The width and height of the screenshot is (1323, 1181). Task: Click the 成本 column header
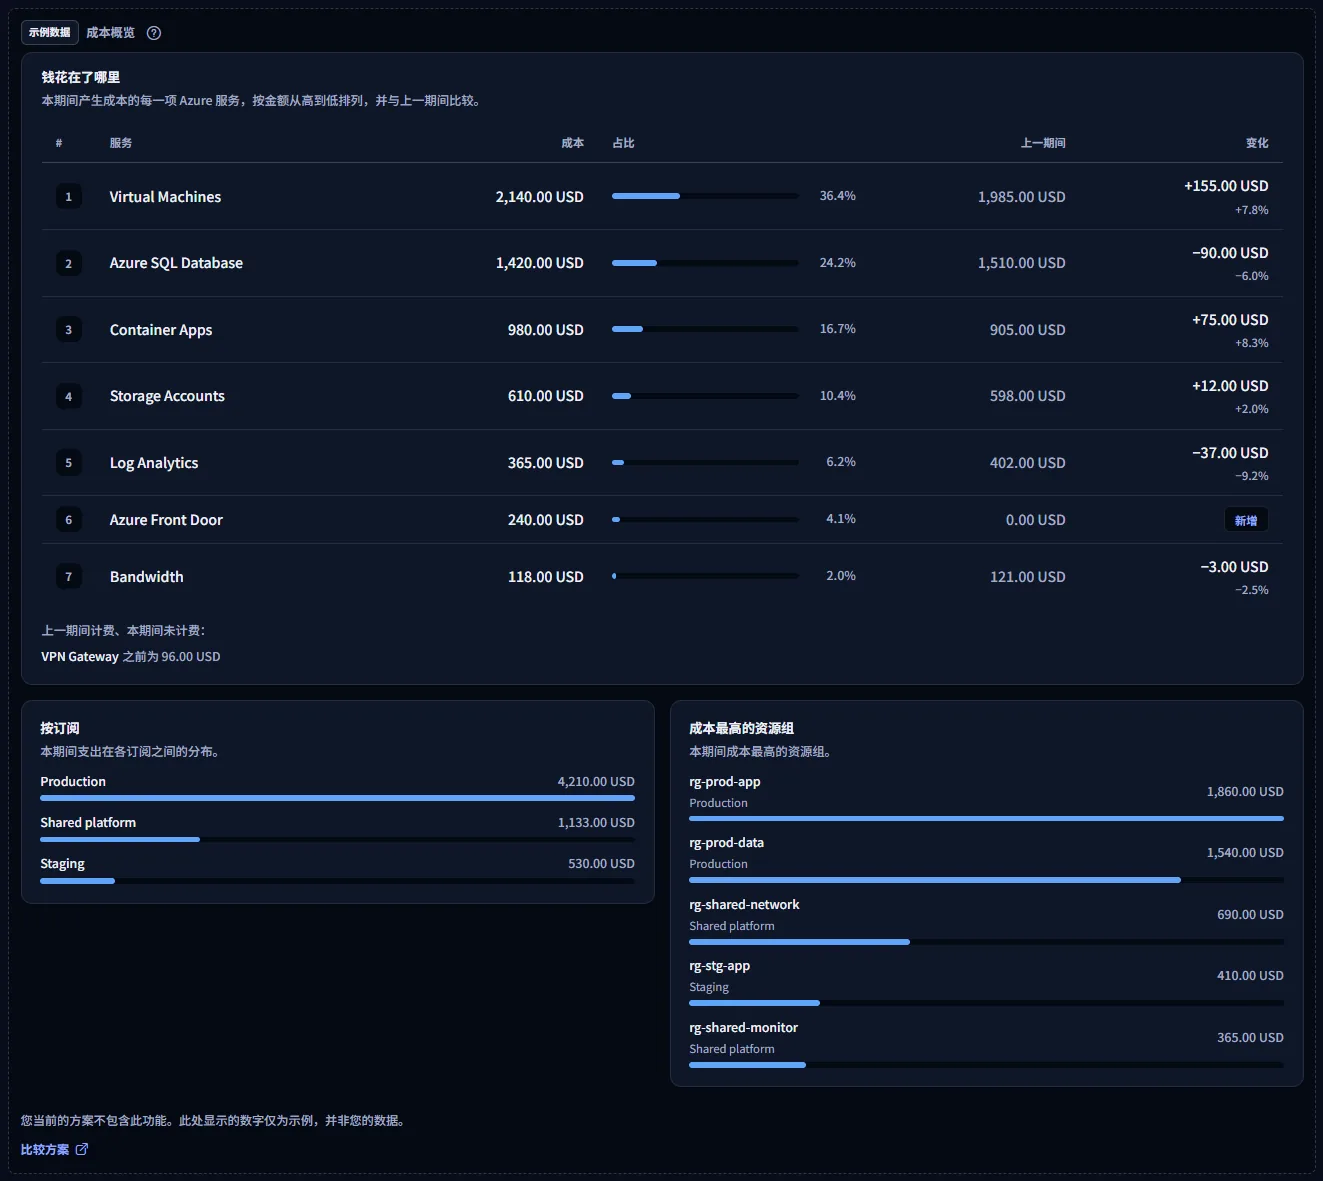pos(572,143)
